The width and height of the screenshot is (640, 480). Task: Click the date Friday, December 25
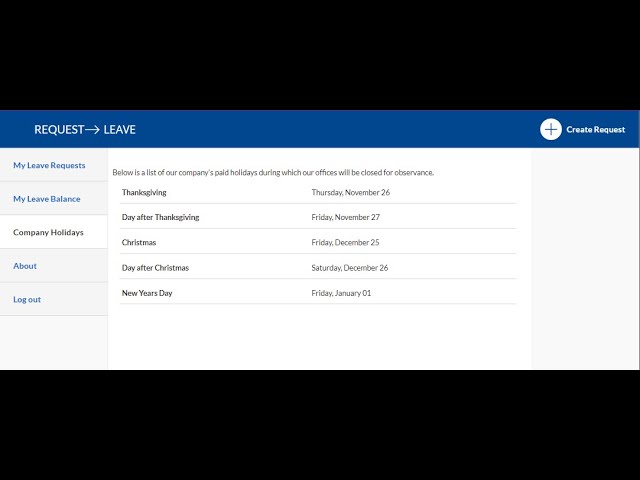pyautogui.click(x=345, y=242)
